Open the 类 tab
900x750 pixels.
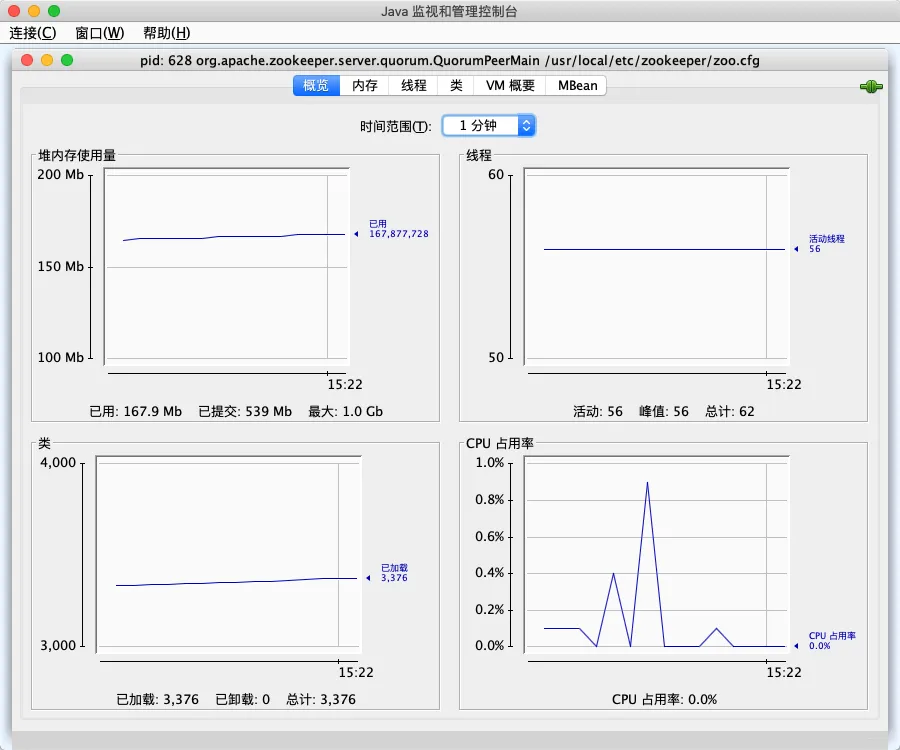pos(456,86)
